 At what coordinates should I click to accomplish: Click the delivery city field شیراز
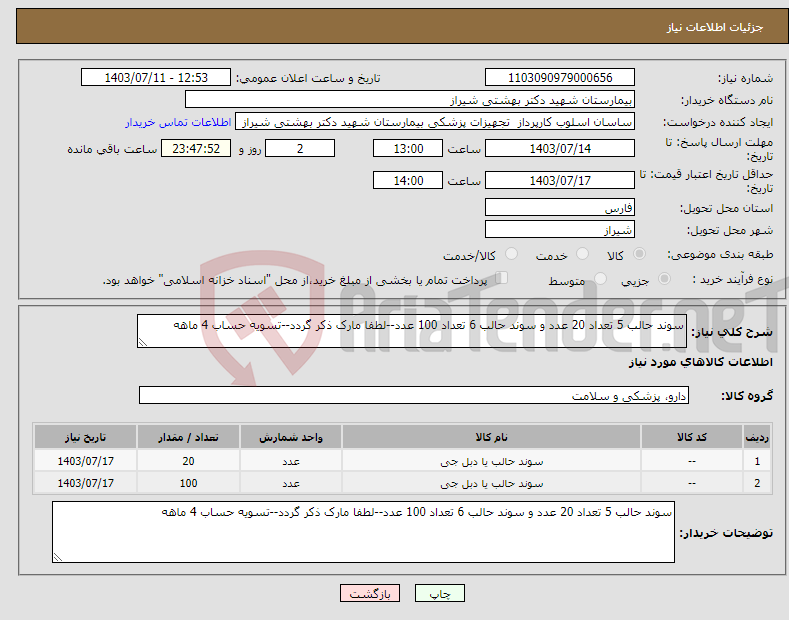(560, 229)
